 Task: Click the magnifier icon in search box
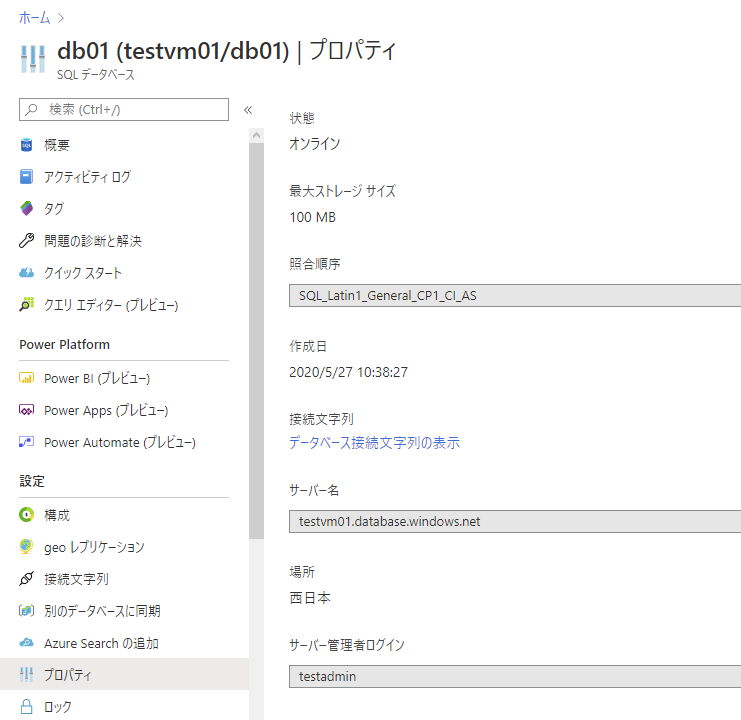(x=32, y=110)
